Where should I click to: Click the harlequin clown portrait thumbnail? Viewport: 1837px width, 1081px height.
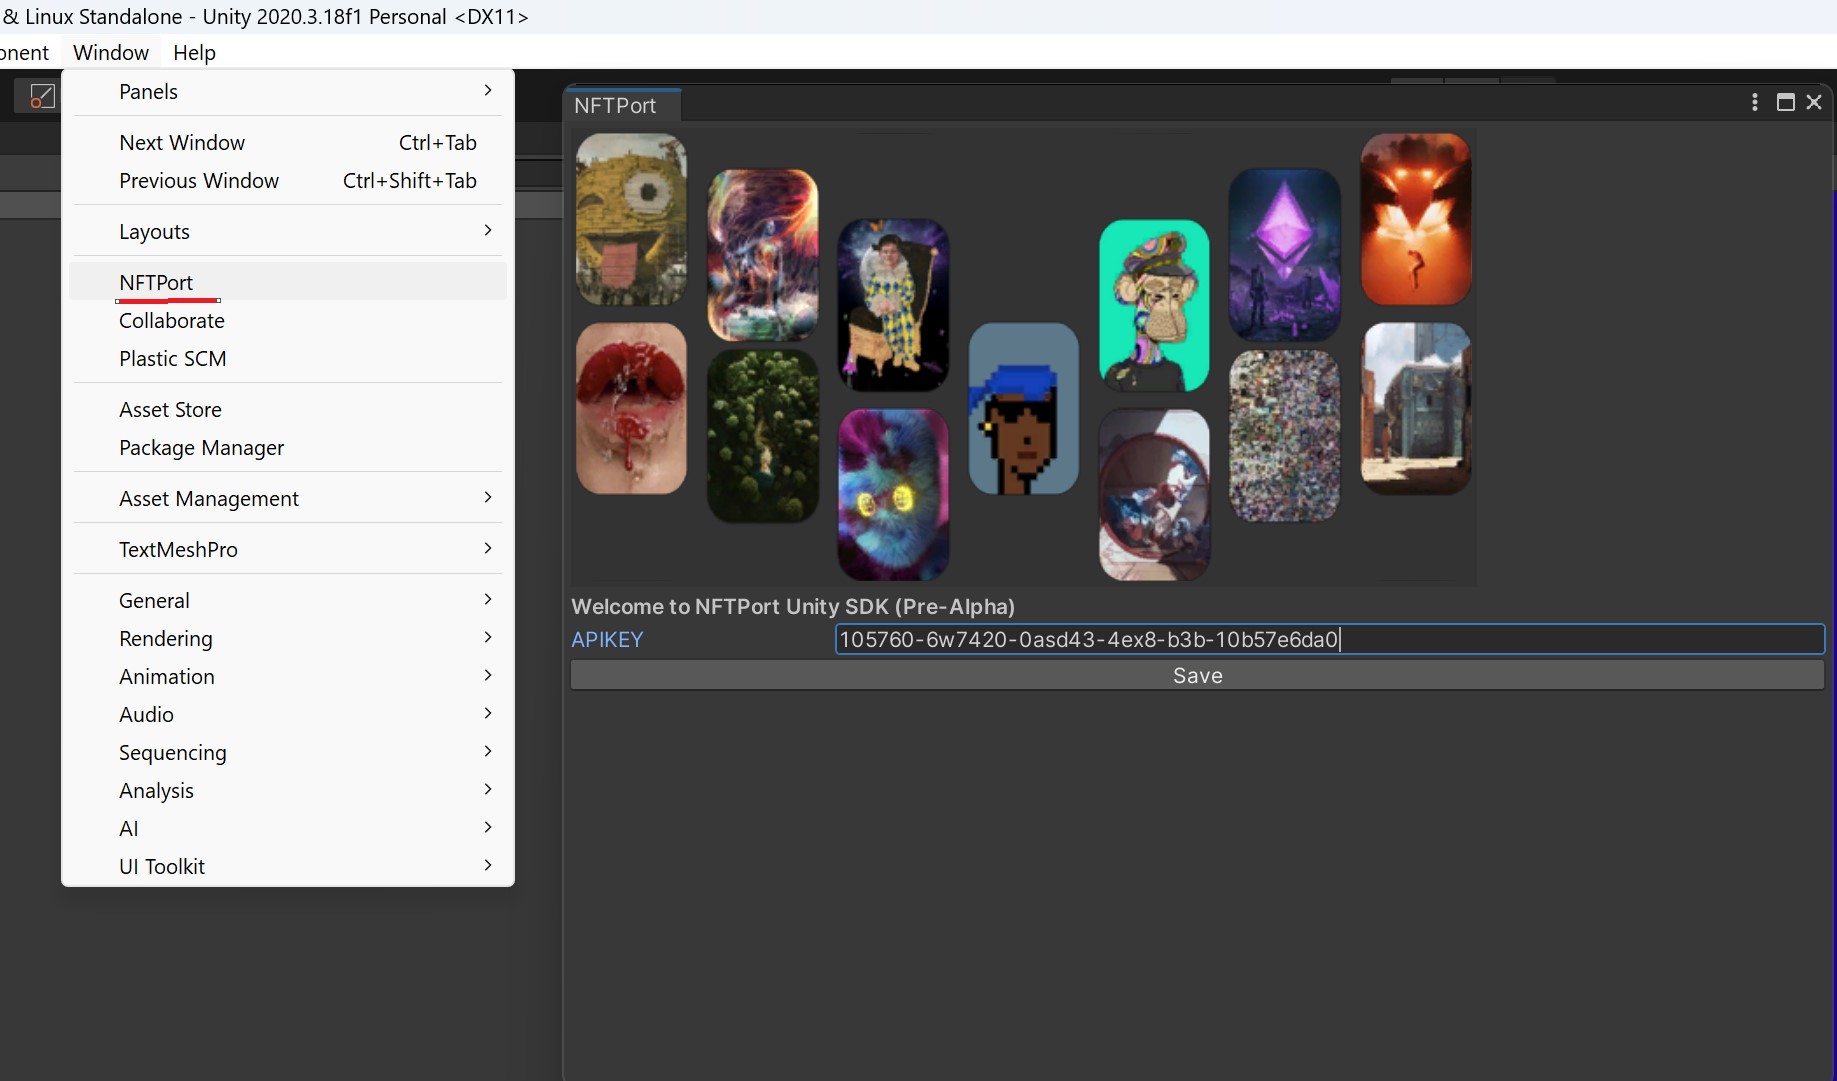(893, 305)
